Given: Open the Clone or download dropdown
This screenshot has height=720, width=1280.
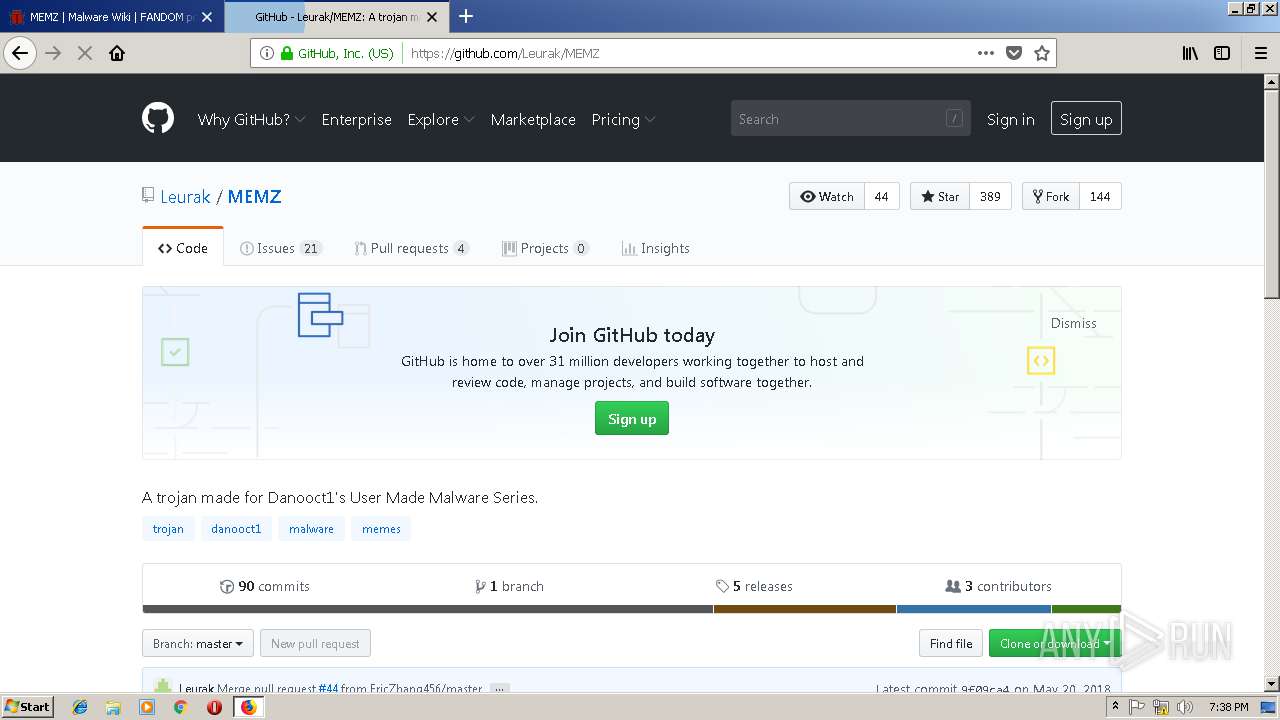Looking at the screenshot, I should 1054,643.
